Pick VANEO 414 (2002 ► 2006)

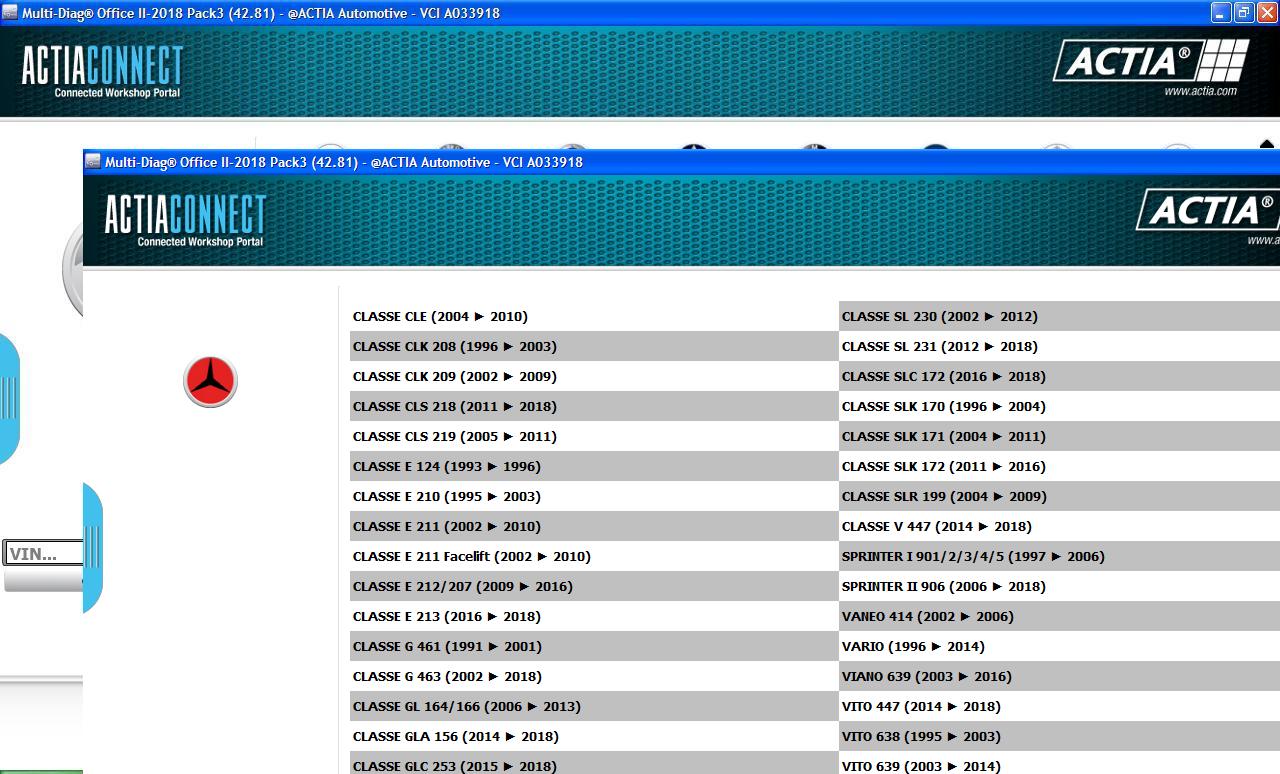pyautogui.click(x=1060, y=616)
